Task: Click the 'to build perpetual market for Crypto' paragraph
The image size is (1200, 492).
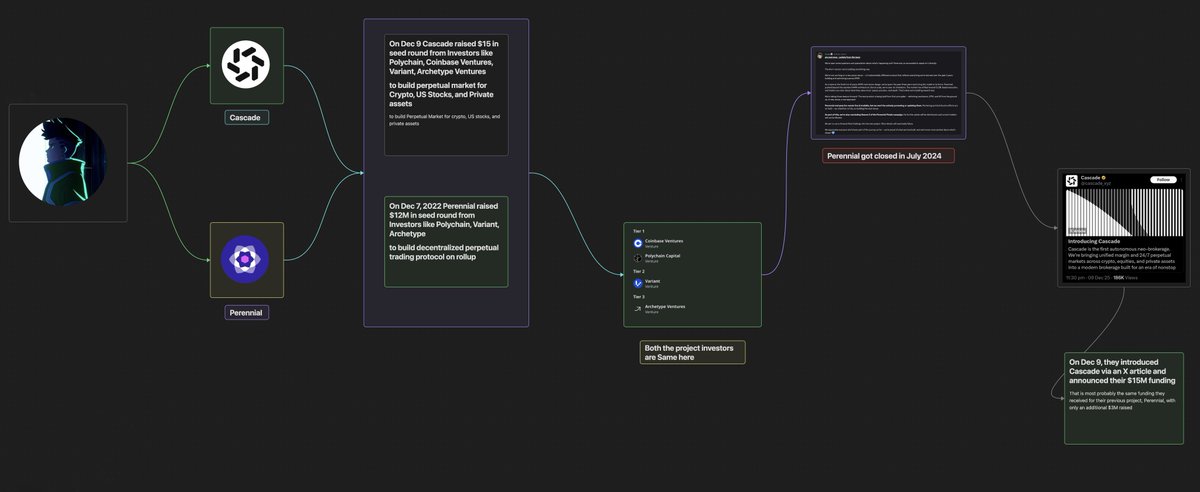Action: point(439,94)
